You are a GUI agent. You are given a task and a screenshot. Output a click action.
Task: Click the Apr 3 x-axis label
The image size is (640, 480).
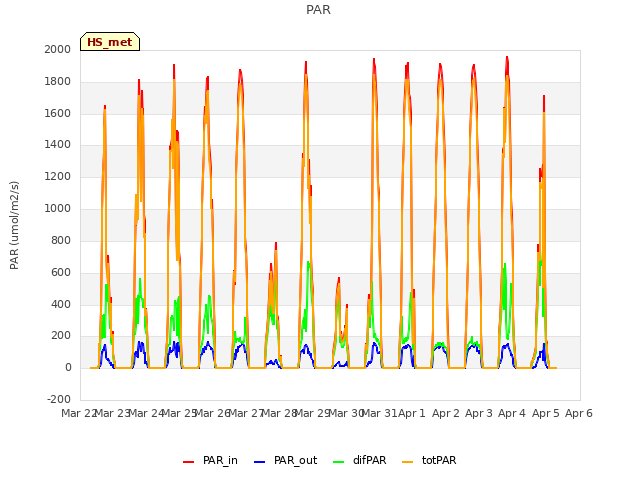tap(479, 413)
